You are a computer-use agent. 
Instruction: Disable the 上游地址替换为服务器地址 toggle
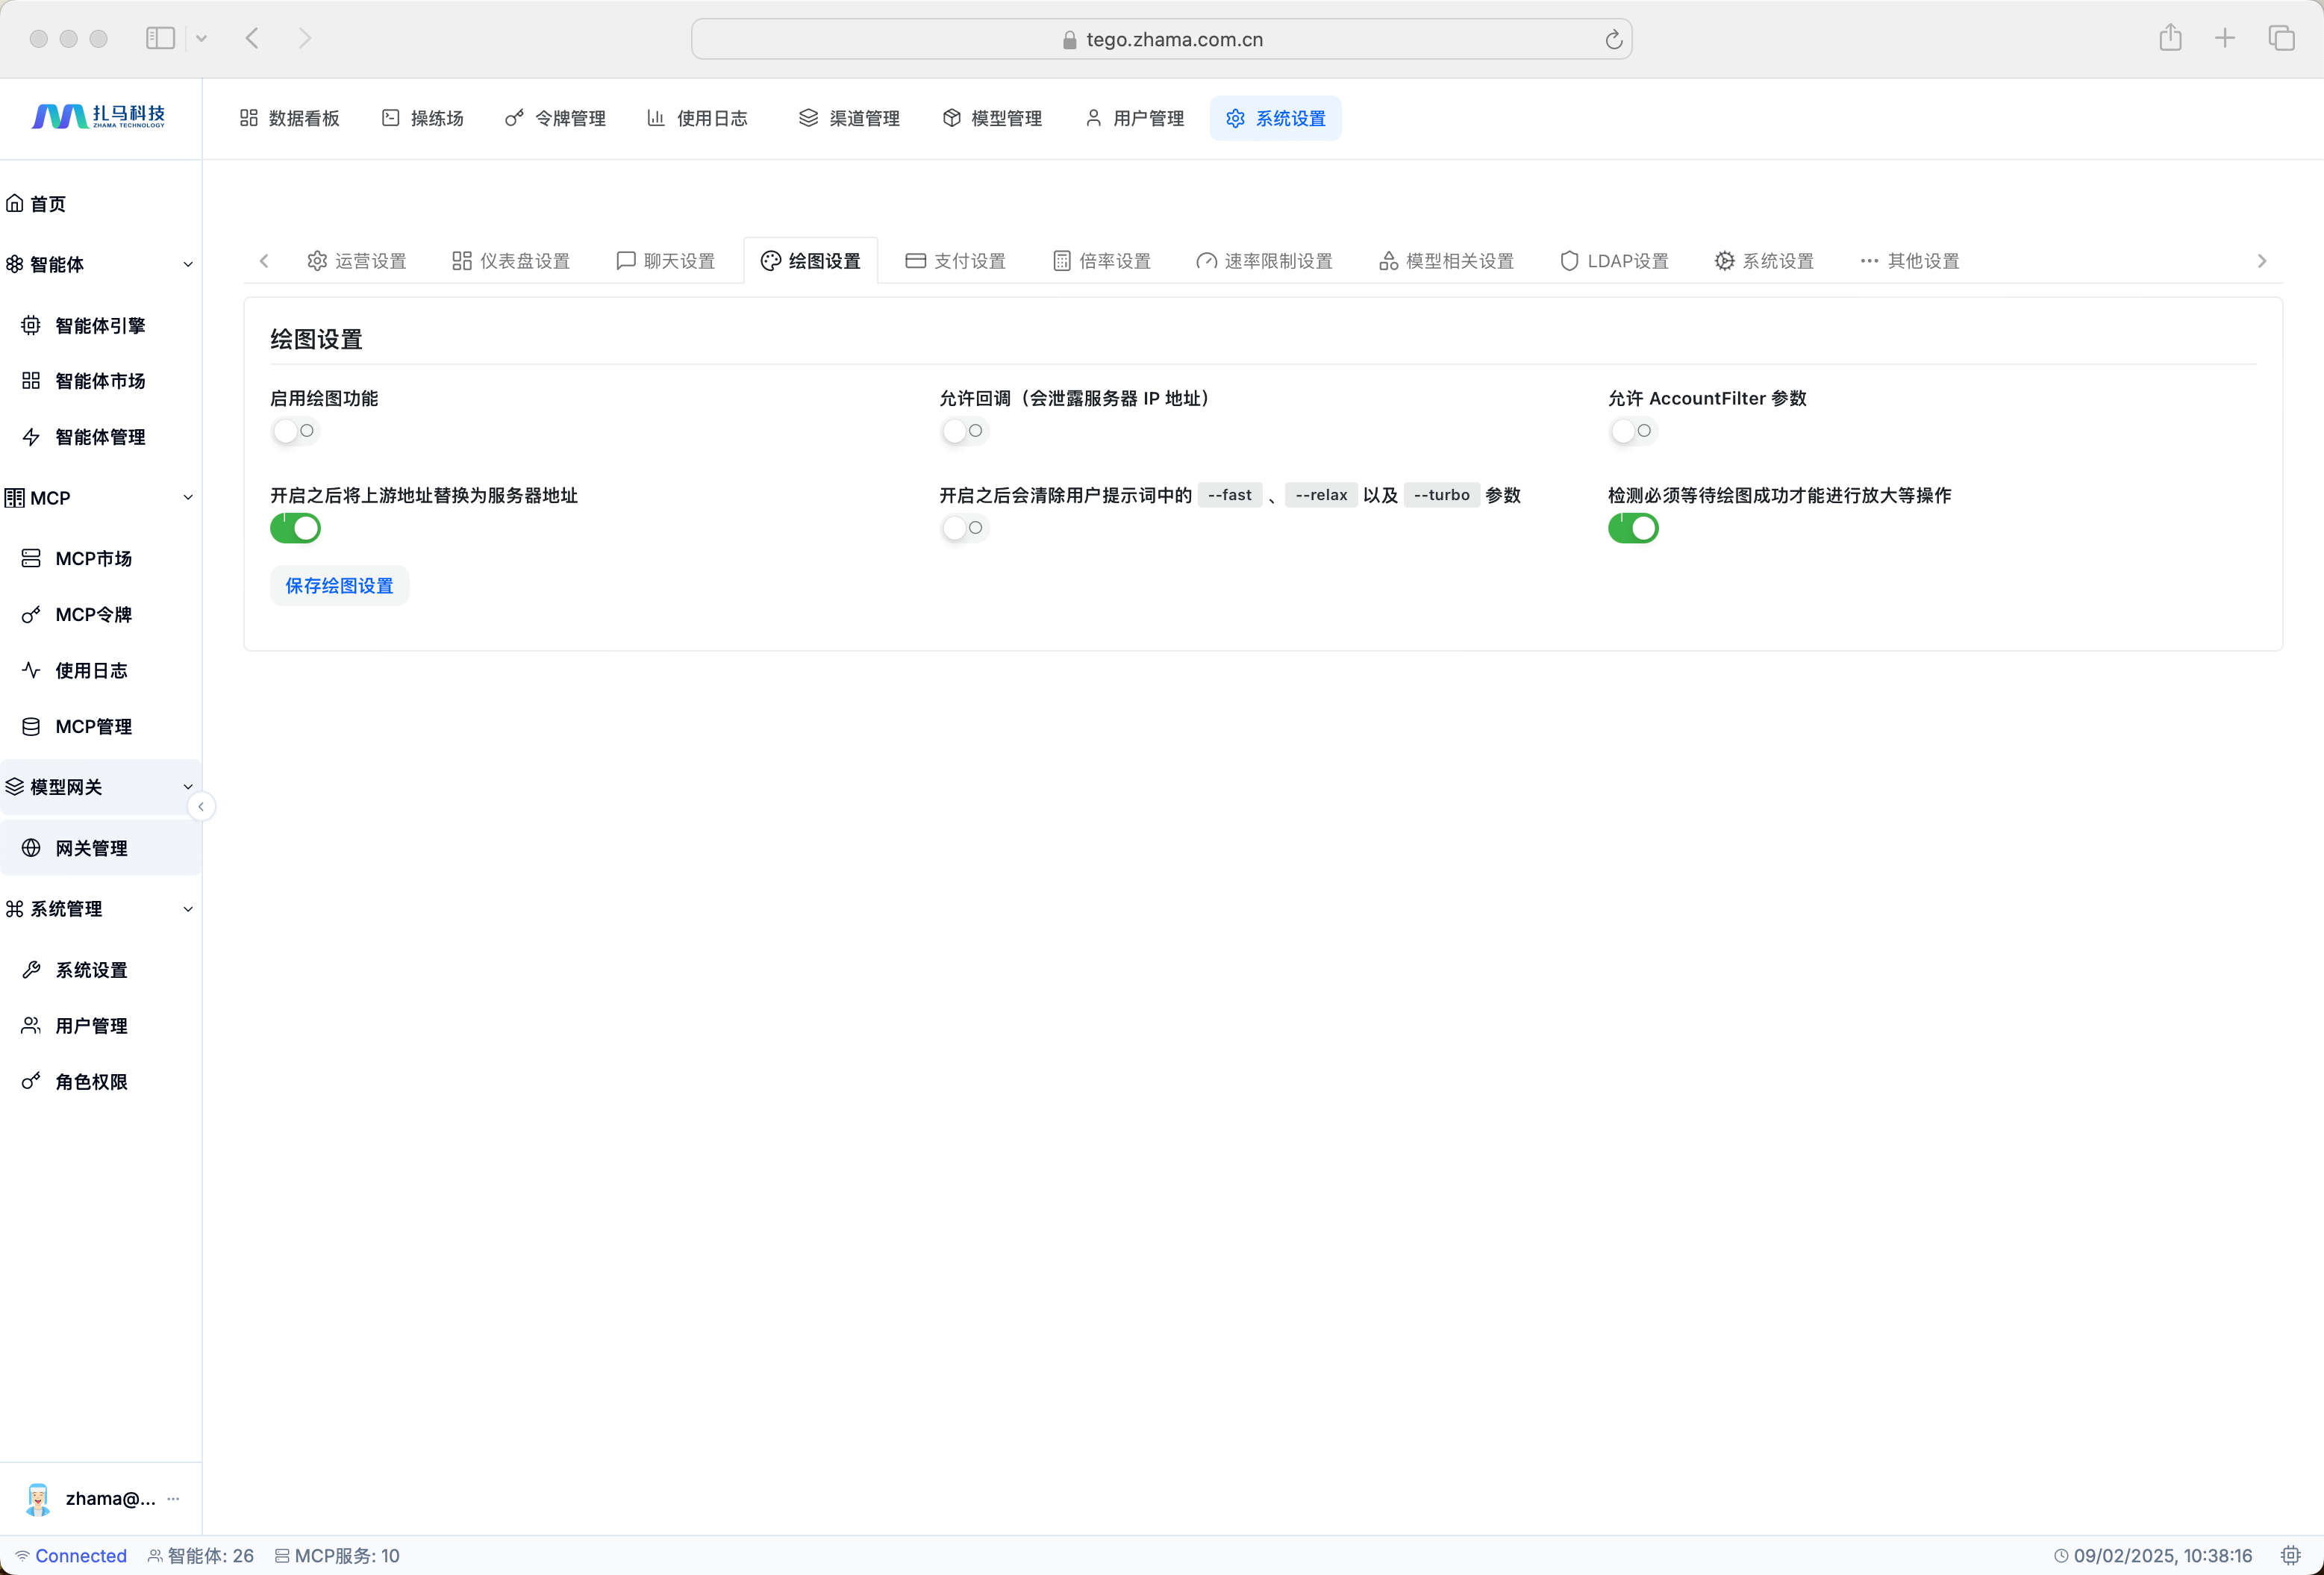(x=295, y=528)
